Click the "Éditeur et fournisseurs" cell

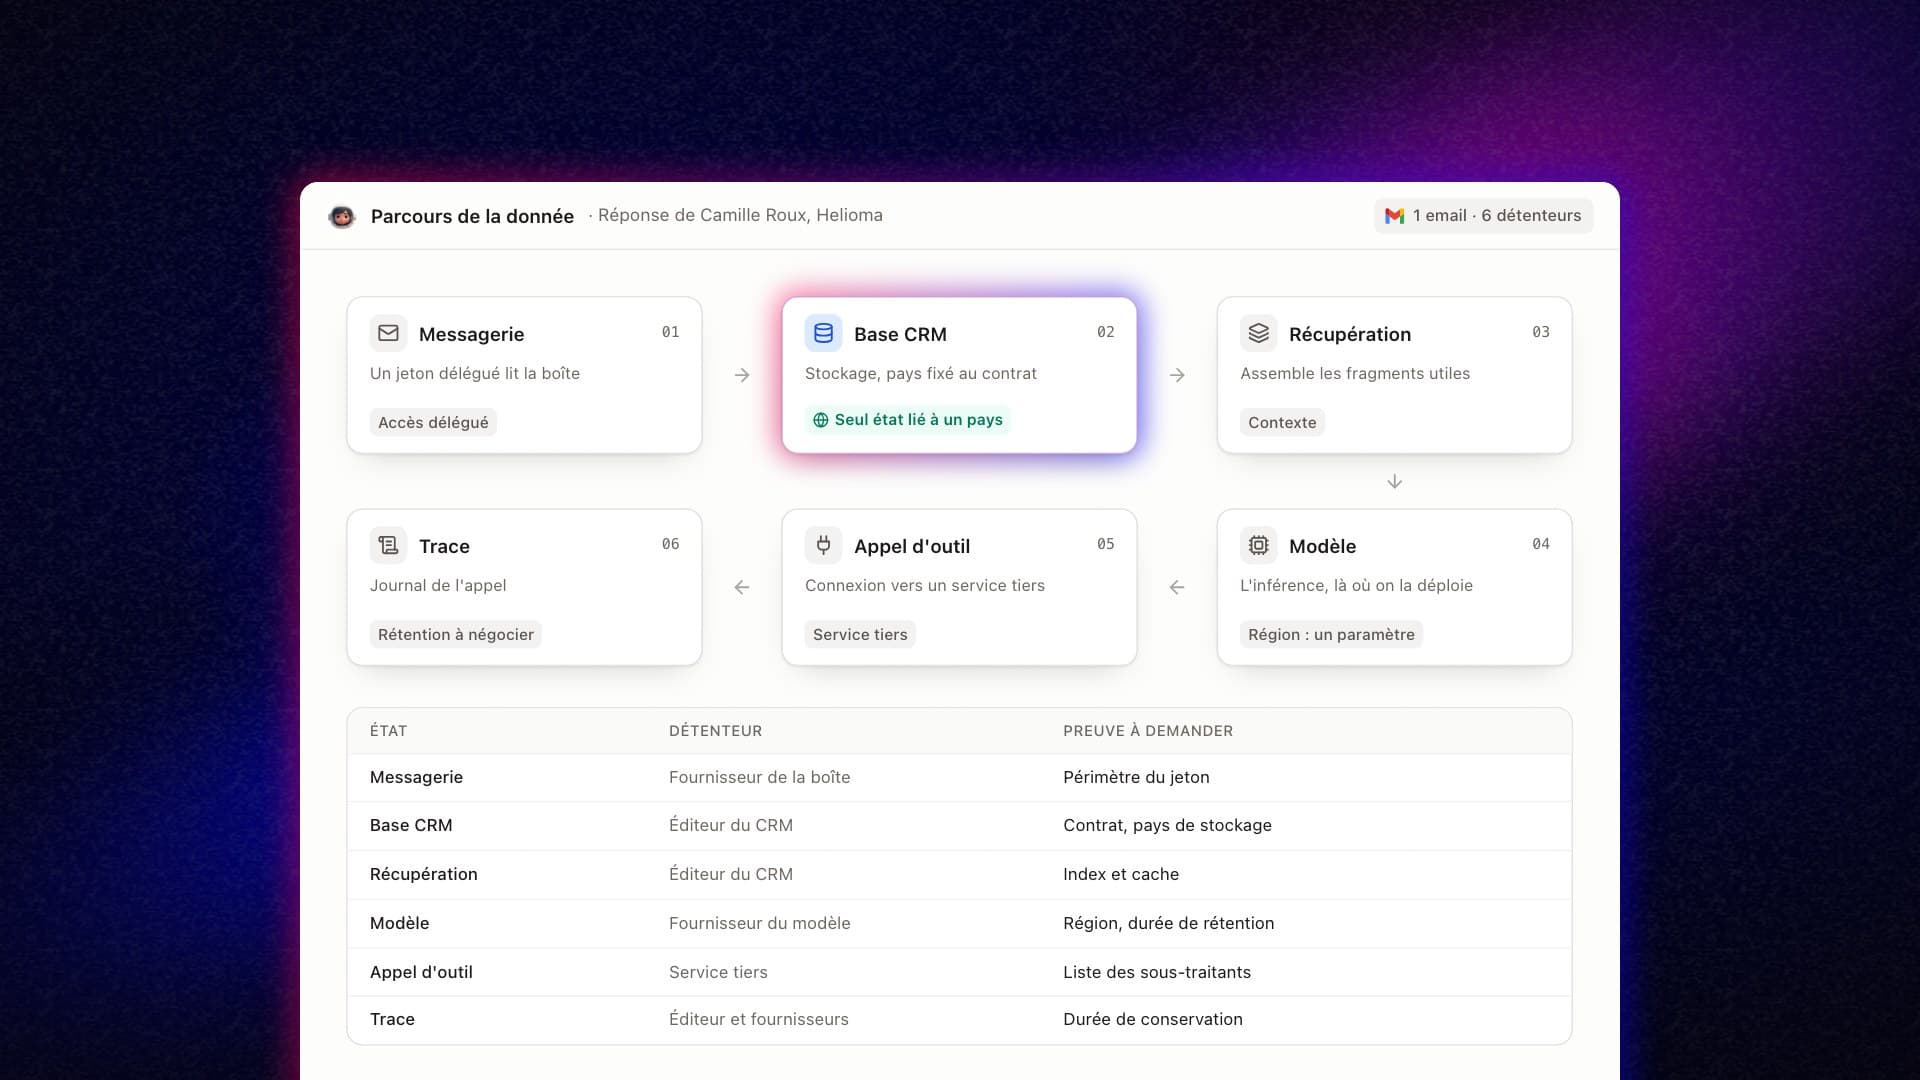point(758,1019)
